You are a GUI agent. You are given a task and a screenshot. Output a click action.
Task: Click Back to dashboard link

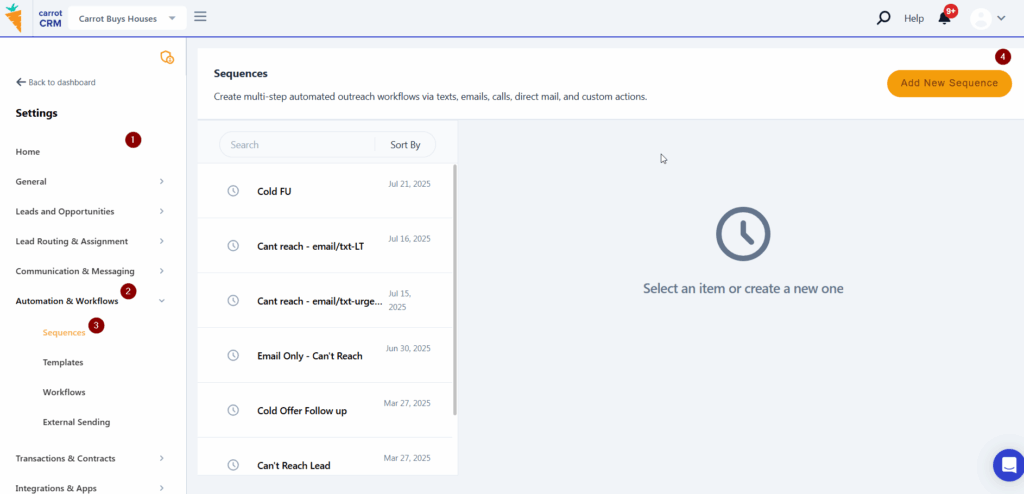pos(56,83)
